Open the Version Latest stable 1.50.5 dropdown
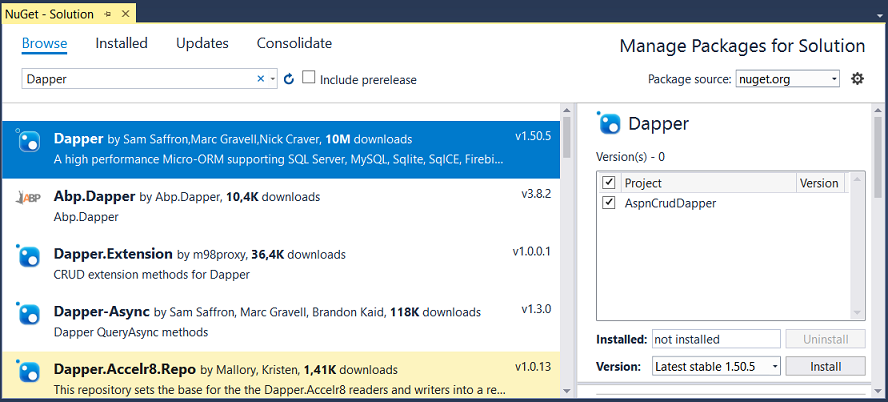888x402 pixels. click(x=775, y=366)
